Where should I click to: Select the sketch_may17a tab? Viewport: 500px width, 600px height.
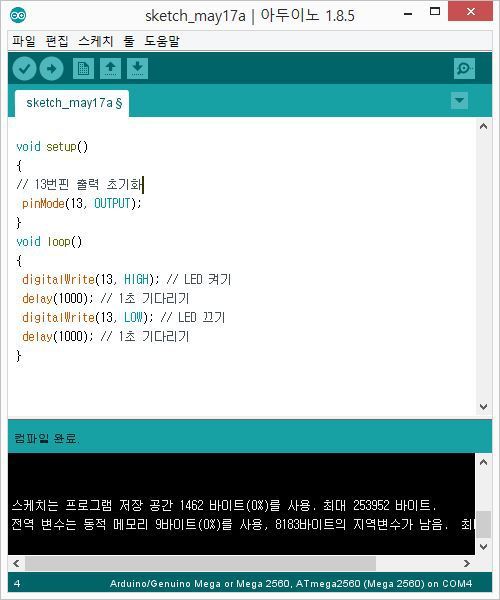click(x=72, y=103)
